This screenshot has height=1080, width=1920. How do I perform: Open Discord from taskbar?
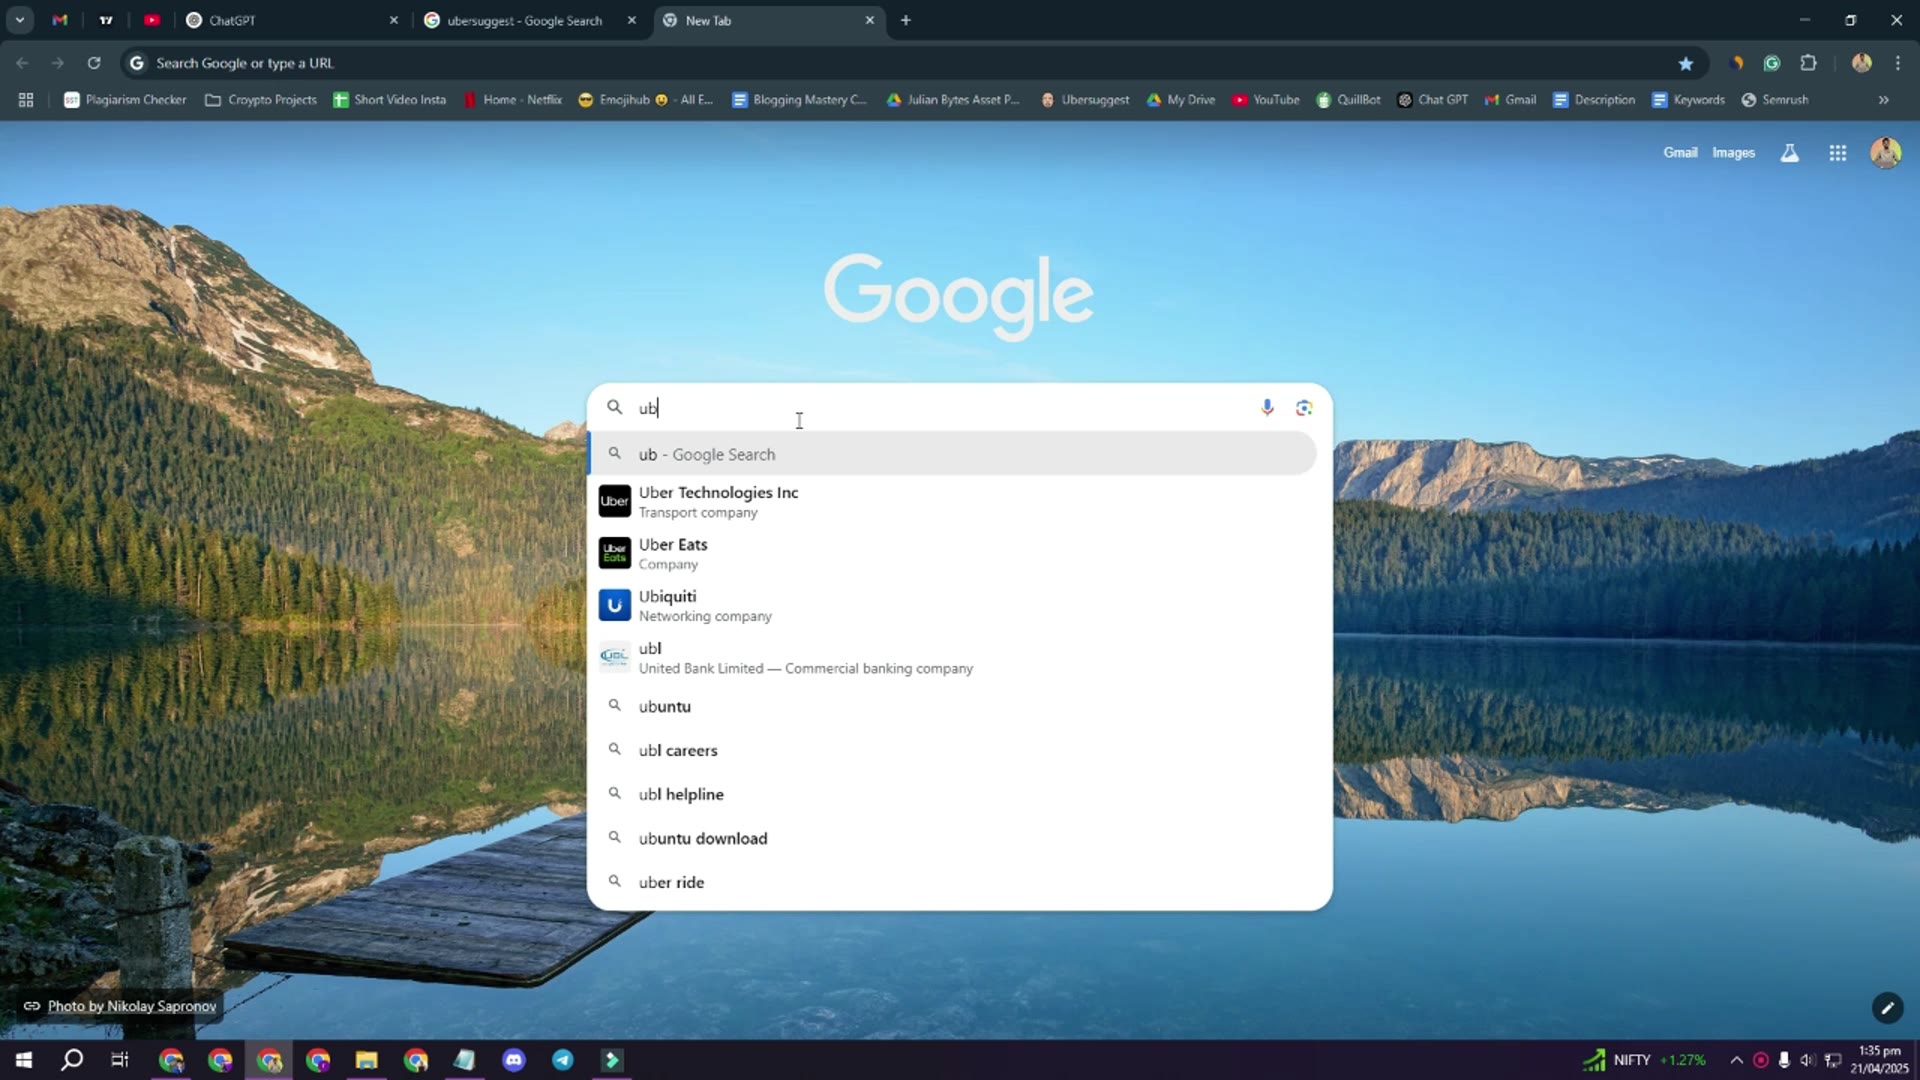point(514,1060)
